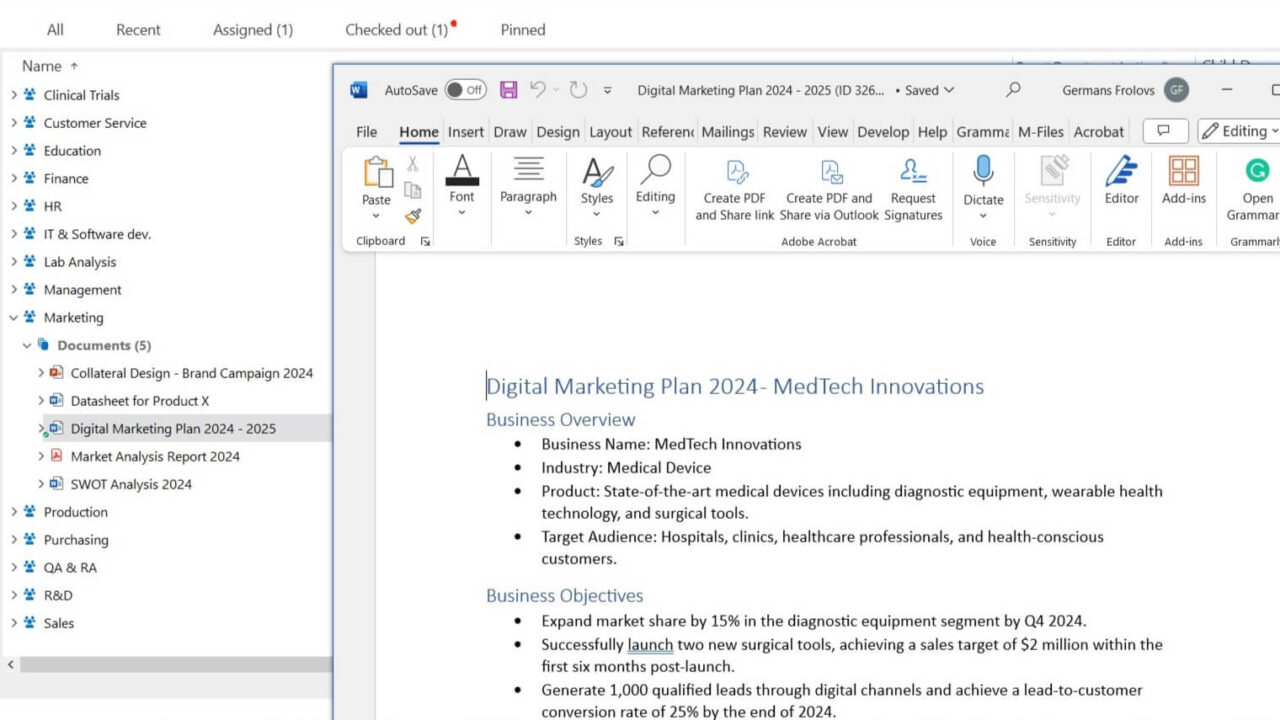
Task: Expand the Finance tree node
Action: click(x=14, y=179)
